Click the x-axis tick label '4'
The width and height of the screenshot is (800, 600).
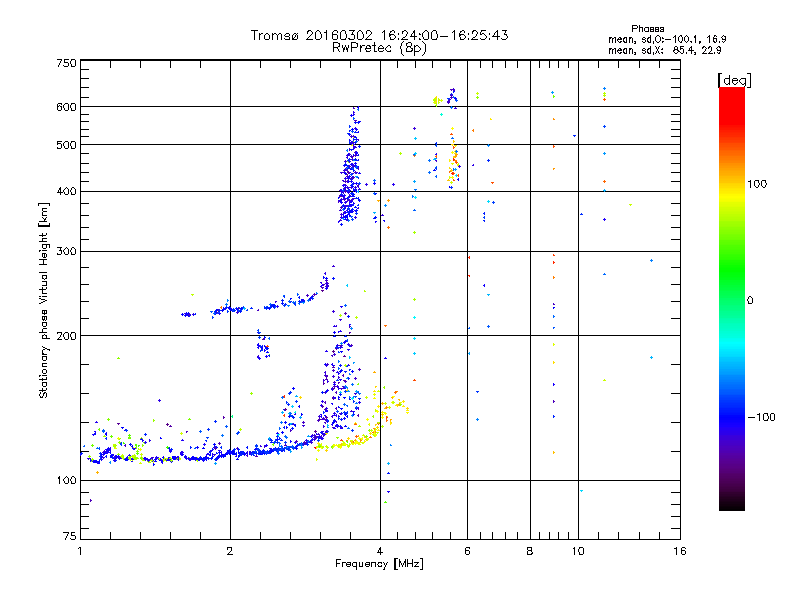click(x=380, y=551)
